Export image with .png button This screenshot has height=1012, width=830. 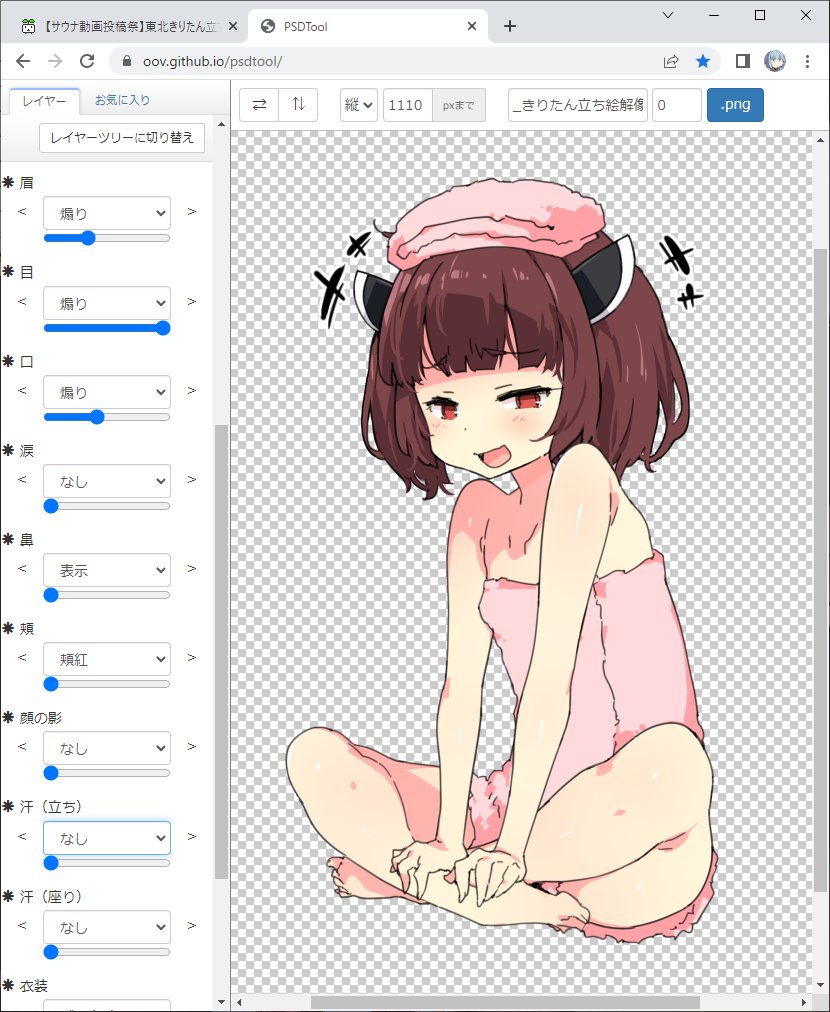735,105
